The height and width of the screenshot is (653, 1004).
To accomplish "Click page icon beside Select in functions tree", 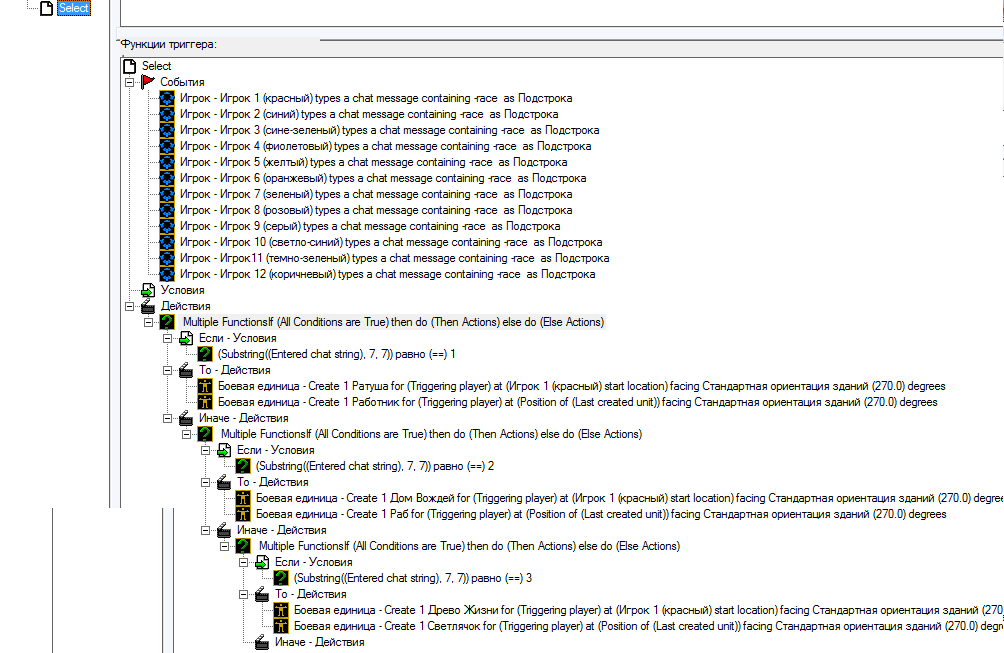I will coord(129,66).
